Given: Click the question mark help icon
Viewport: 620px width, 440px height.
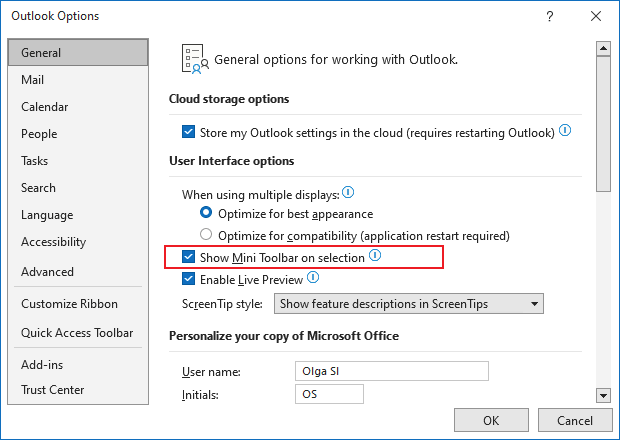Looking at the screenshot, I should click(550, 16).
